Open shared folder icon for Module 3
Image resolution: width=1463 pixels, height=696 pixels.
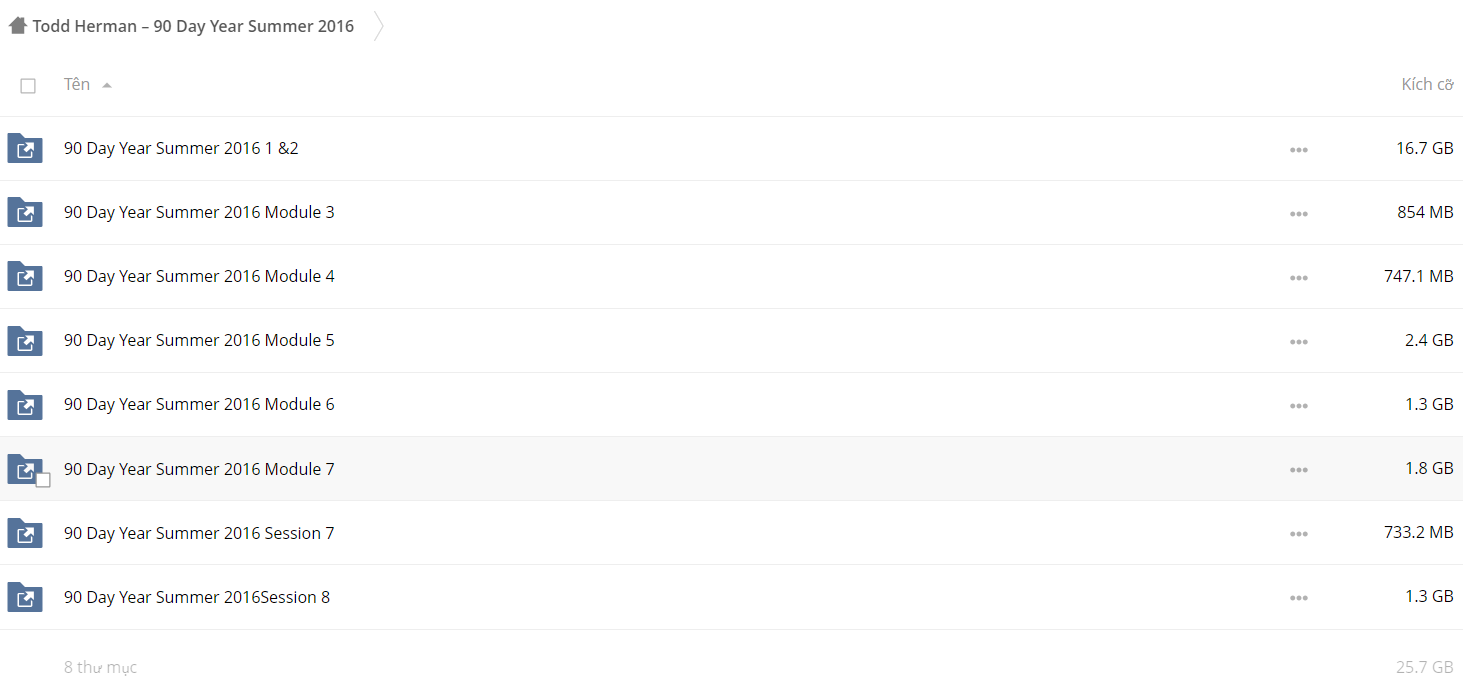(x=25, y=213)
